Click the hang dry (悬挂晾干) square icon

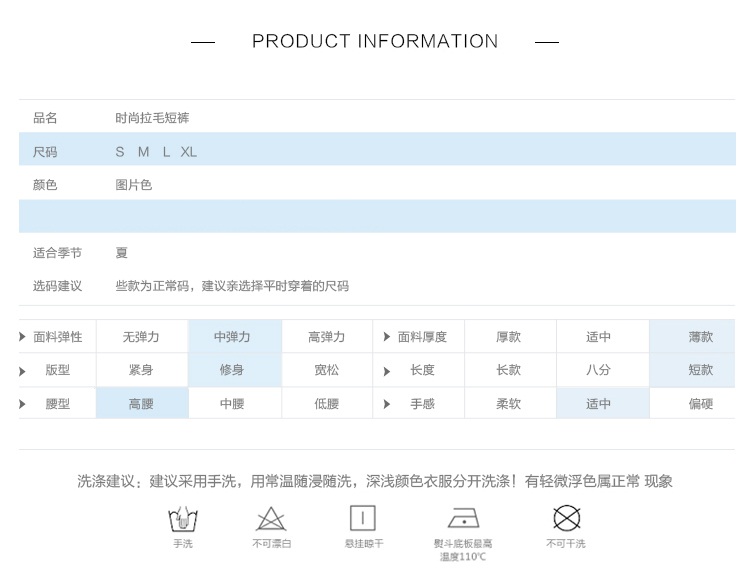(x=363, y=518)
